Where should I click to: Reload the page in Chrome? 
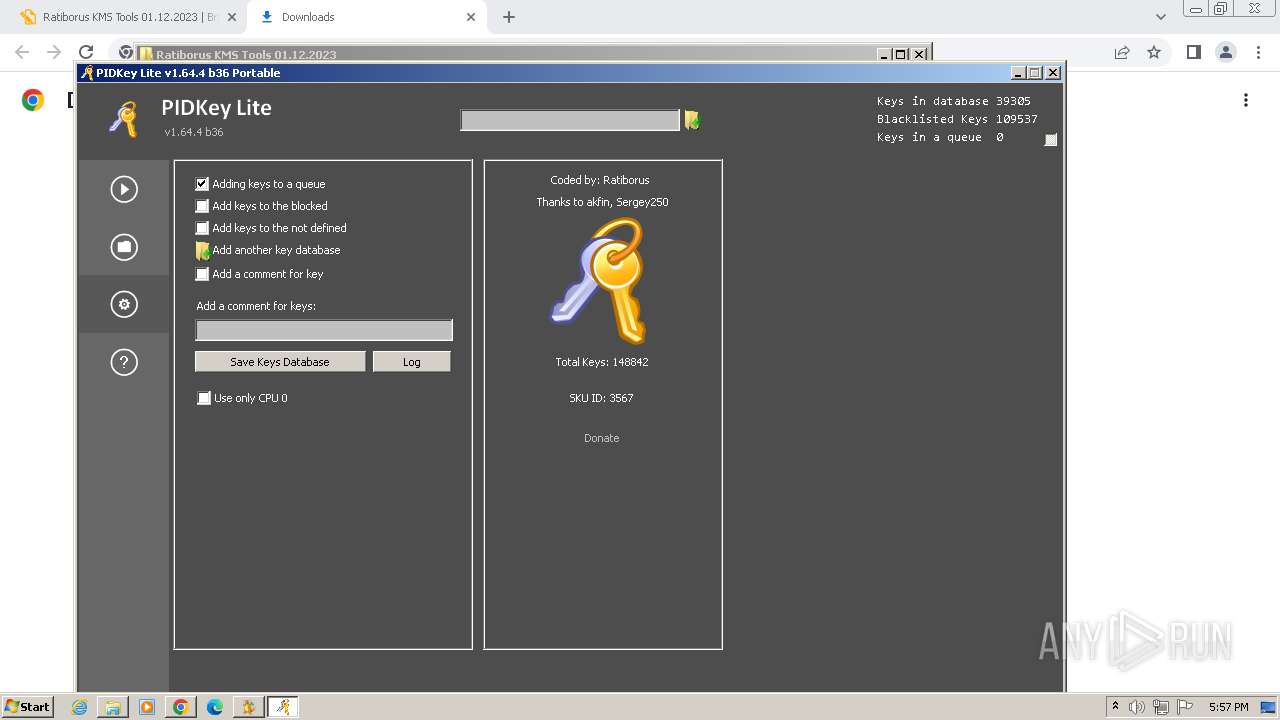(x=86, y=52)
